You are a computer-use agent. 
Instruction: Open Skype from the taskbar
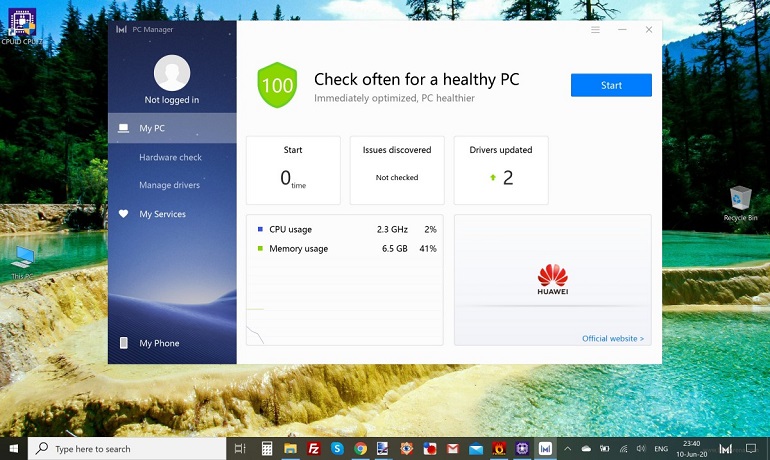(x=337, y=449)
